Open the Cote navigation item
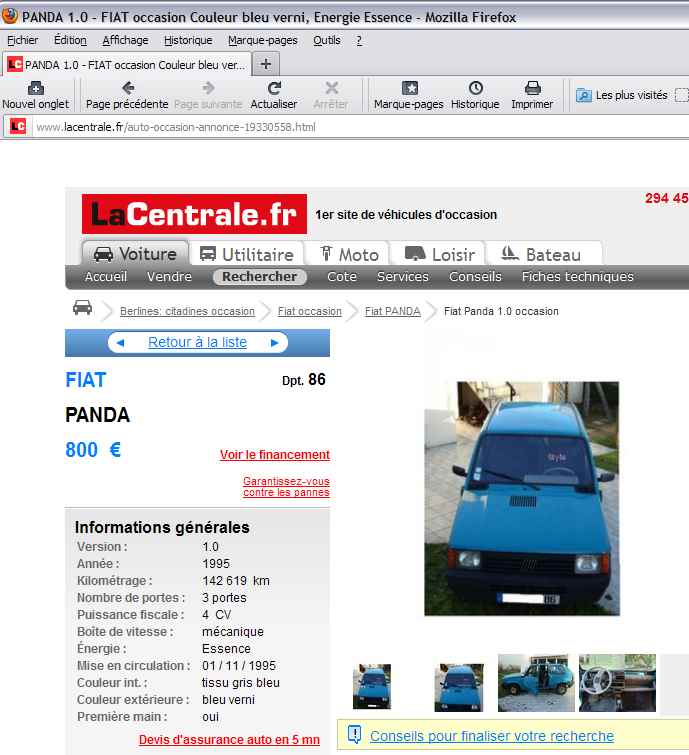This screenshot has width=689, height=755. pyautogui.click(x=342, y=276)
